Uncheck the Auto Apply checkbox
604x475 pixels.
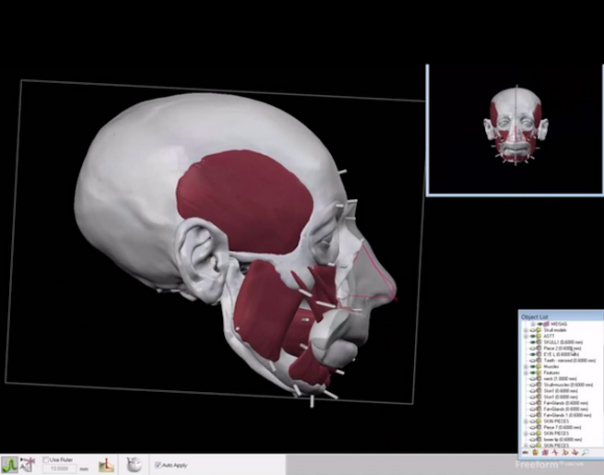coord(158,465)
